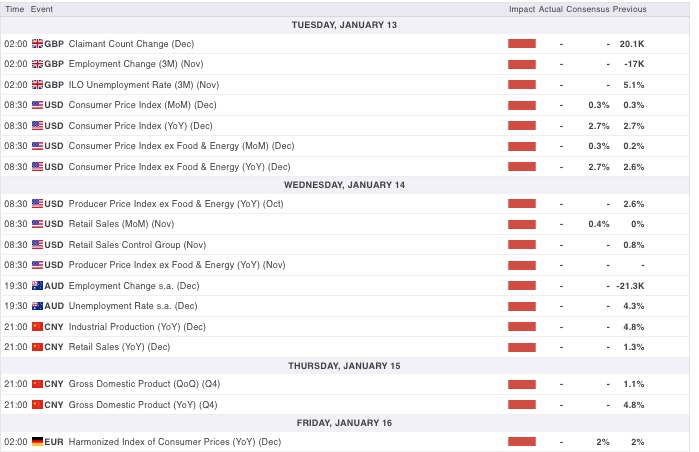Click the red impact bar for Retail Sales (MoM)
699x452 pixels.
tap(522, 224)
